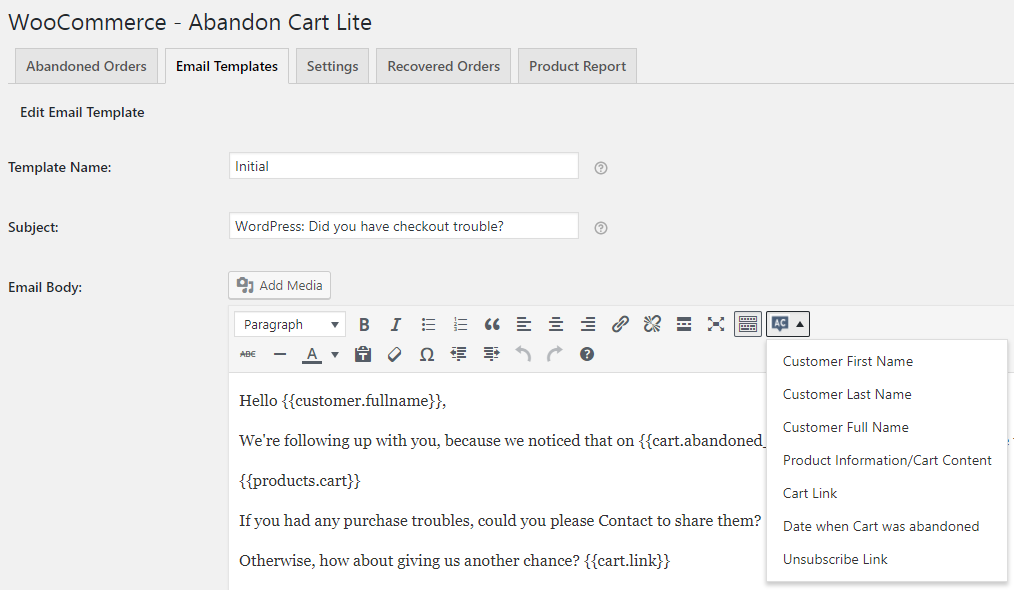Toggle bold formatting in the editor
Screen dimensions: 1014x590
point(364,324)
